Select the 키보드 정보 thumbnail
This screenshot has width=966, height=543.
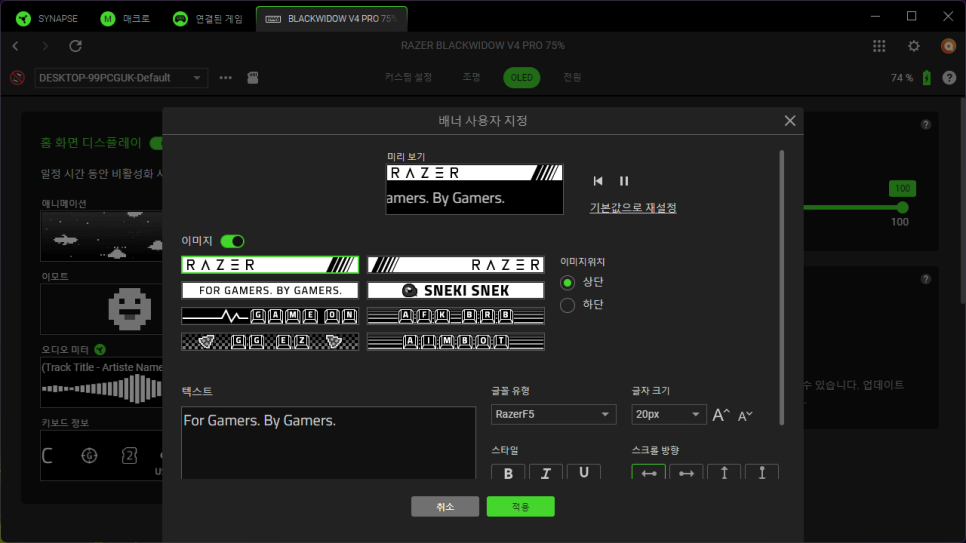(102, 455)
